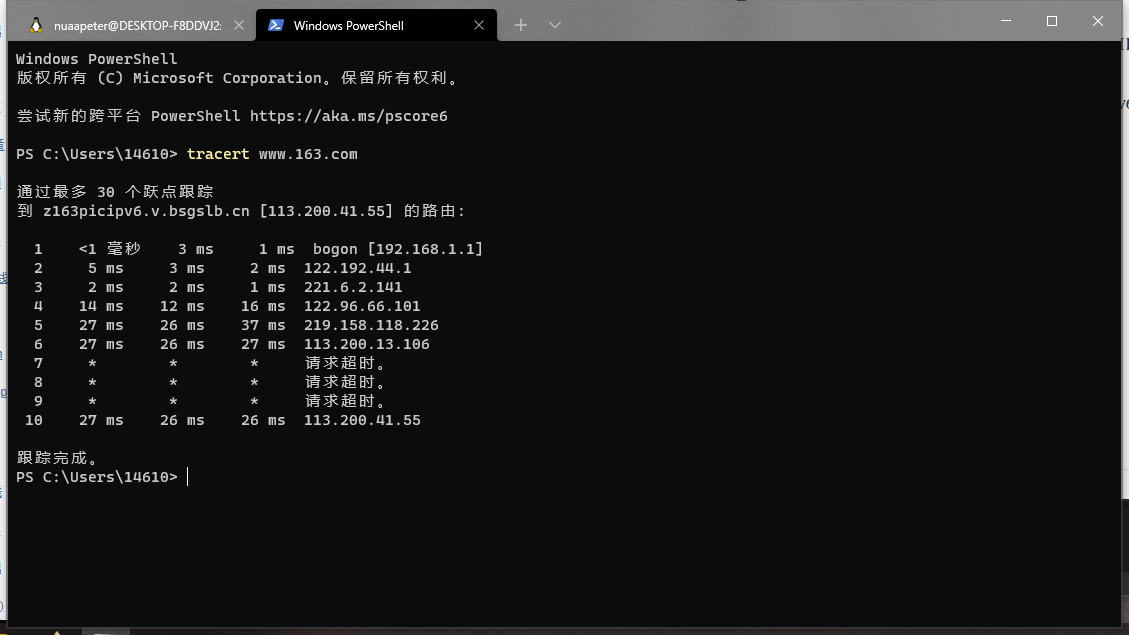
Task: Click the X on the Windows PowerShell tab
Action: pos(478,24)
